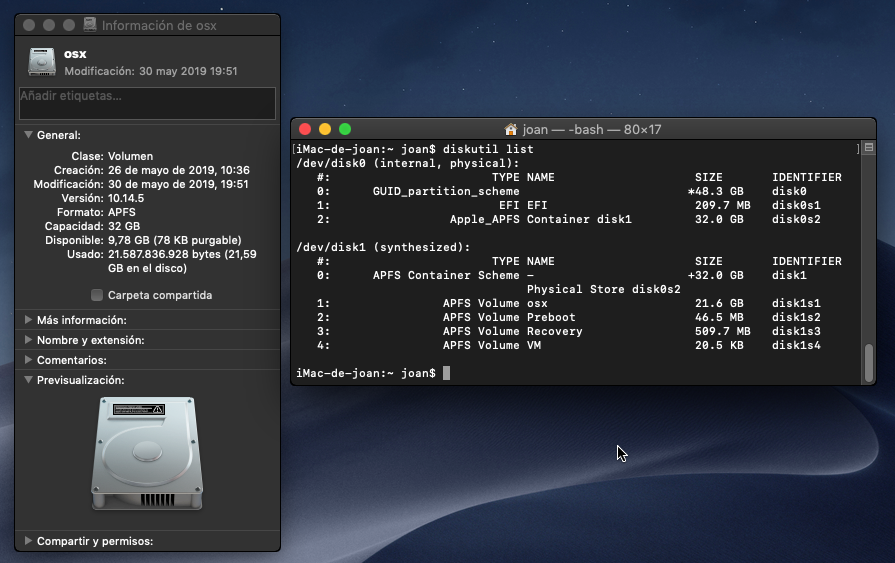Viewport: 895px width, 563px height.
Task: Close the Terminal window with red button
Action: [x=305, y=130]
